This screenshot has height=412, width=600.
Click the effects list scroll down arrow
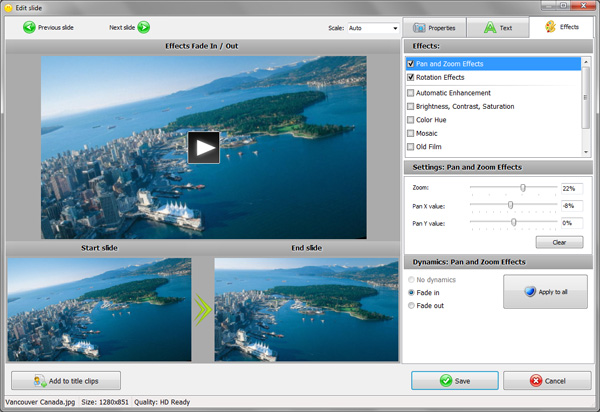[586, 152]
